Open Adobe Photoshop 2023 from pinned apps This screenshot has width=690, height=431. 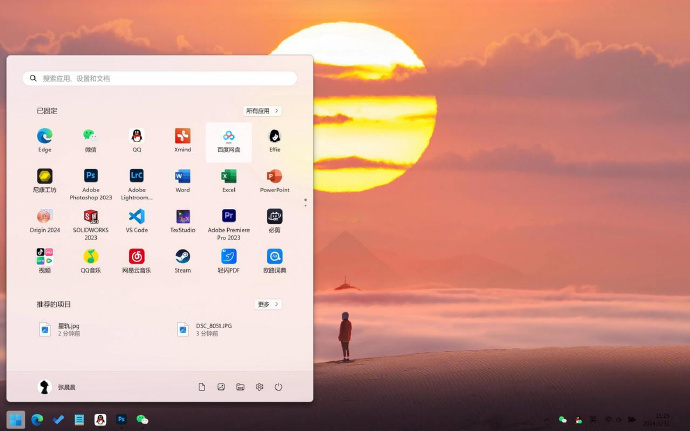point(91,176)
